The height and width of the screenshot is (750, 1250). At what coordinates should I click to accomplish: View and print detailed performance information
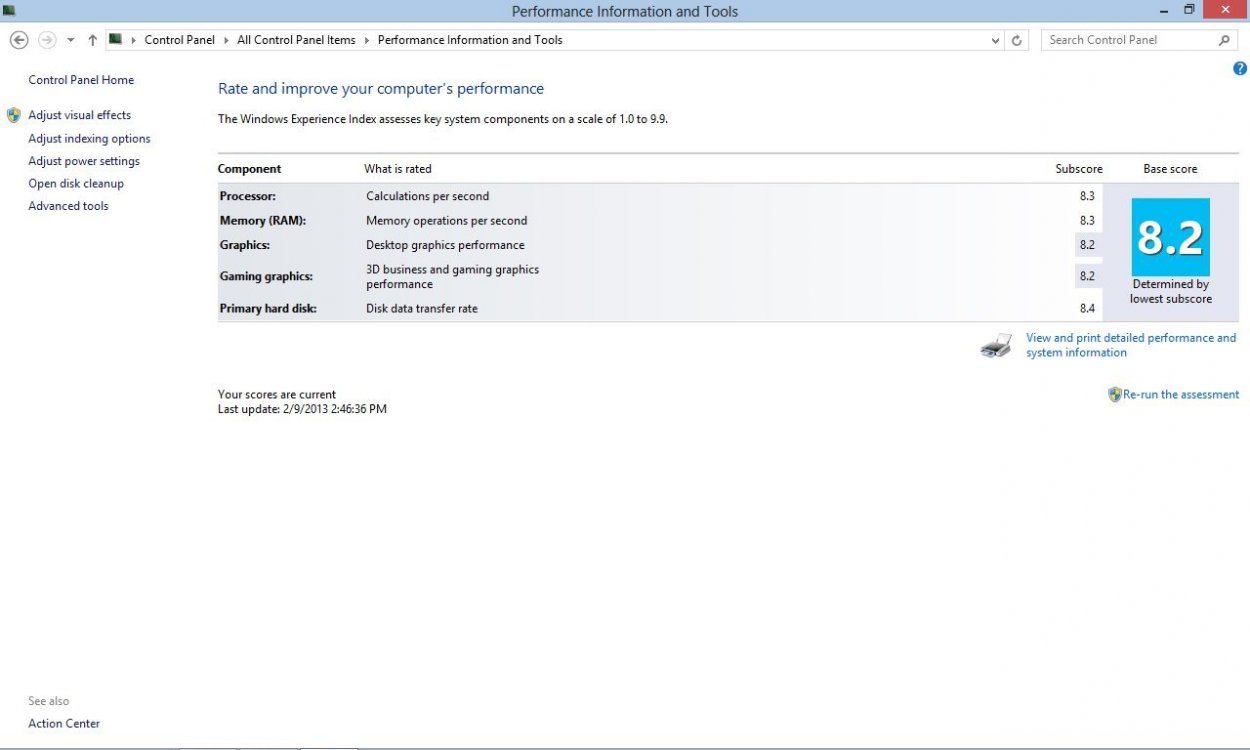click(x=1131, y=345)
